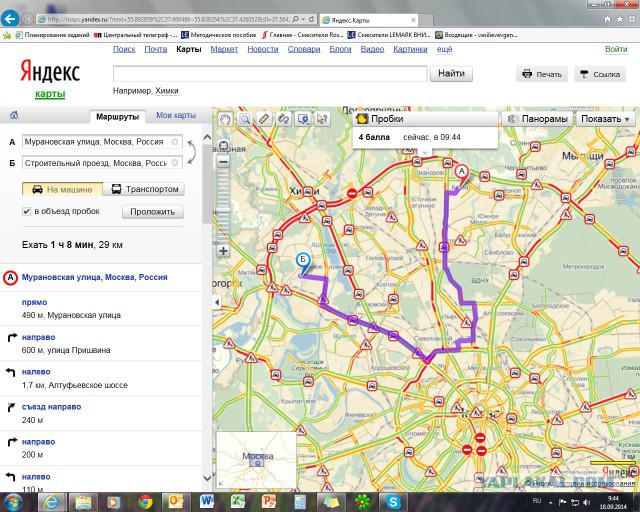Click the route panel vertical scrollbar
Image resolution: width=640 pixels, height=512 pixels.
[x=207, y=184]
